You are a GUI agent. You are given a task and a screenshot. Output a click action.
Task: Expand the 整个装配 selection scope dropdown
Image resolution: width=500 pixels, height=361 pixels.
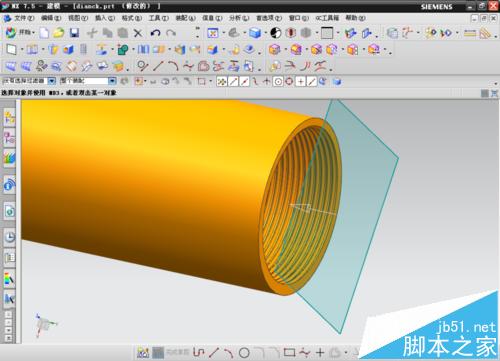pos(112,81)
